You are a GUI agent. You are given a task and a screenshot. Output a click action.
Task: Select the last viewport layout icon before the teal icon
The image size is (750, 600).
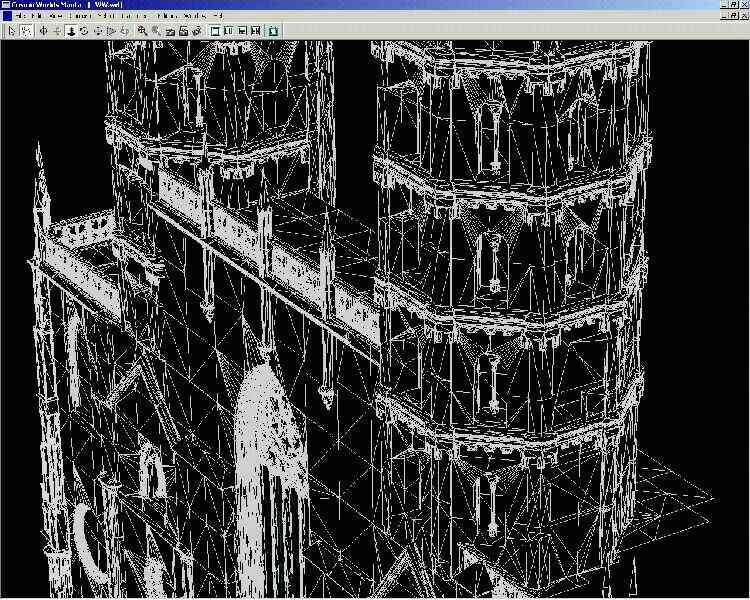coord(256,31)
